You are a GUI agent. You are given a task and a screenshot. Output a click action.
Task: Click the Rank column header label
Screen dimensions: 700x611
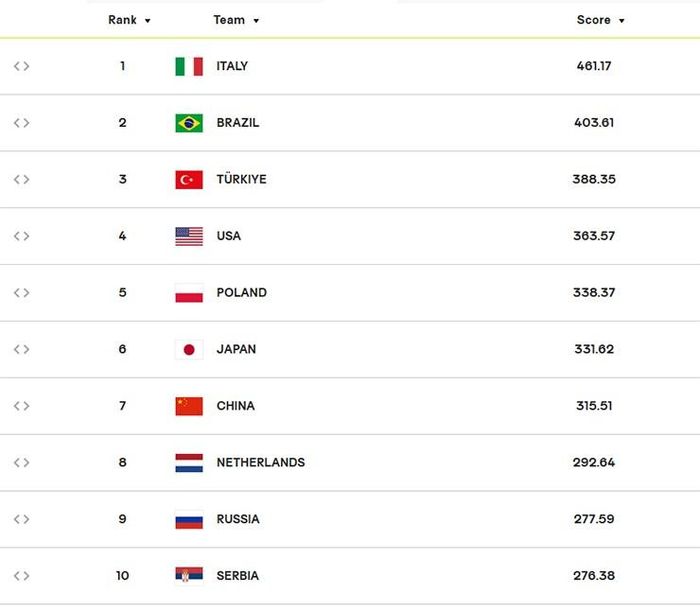click(x=122, y=20)
